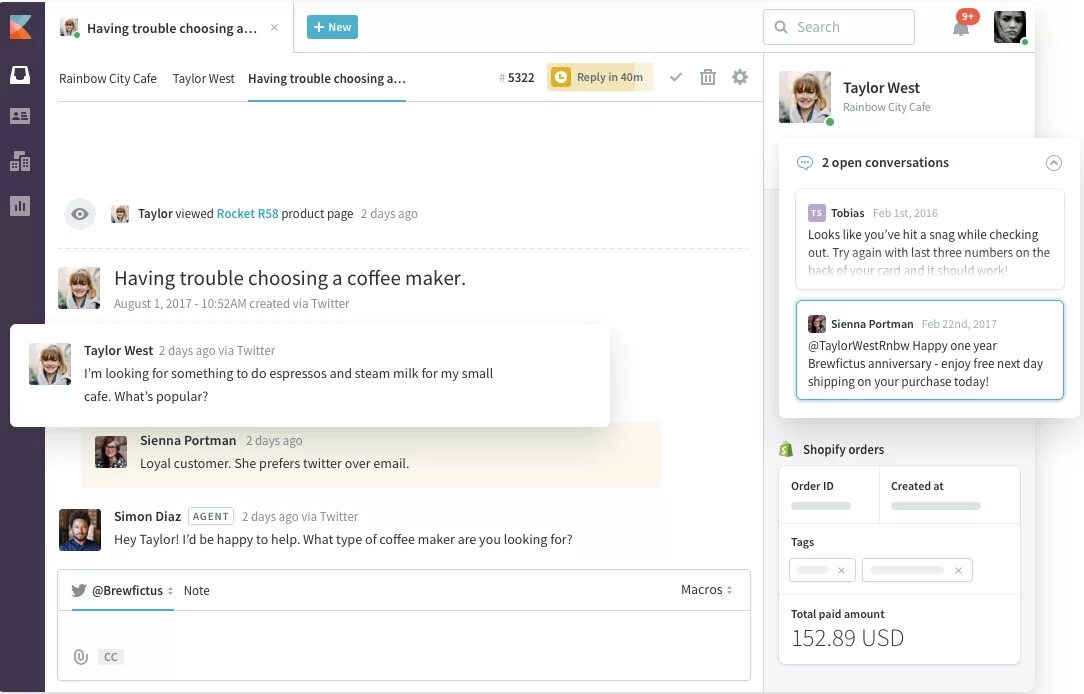Click the Search input field
This screenshot has height=694, width=1084.
(x=839, y=27)
